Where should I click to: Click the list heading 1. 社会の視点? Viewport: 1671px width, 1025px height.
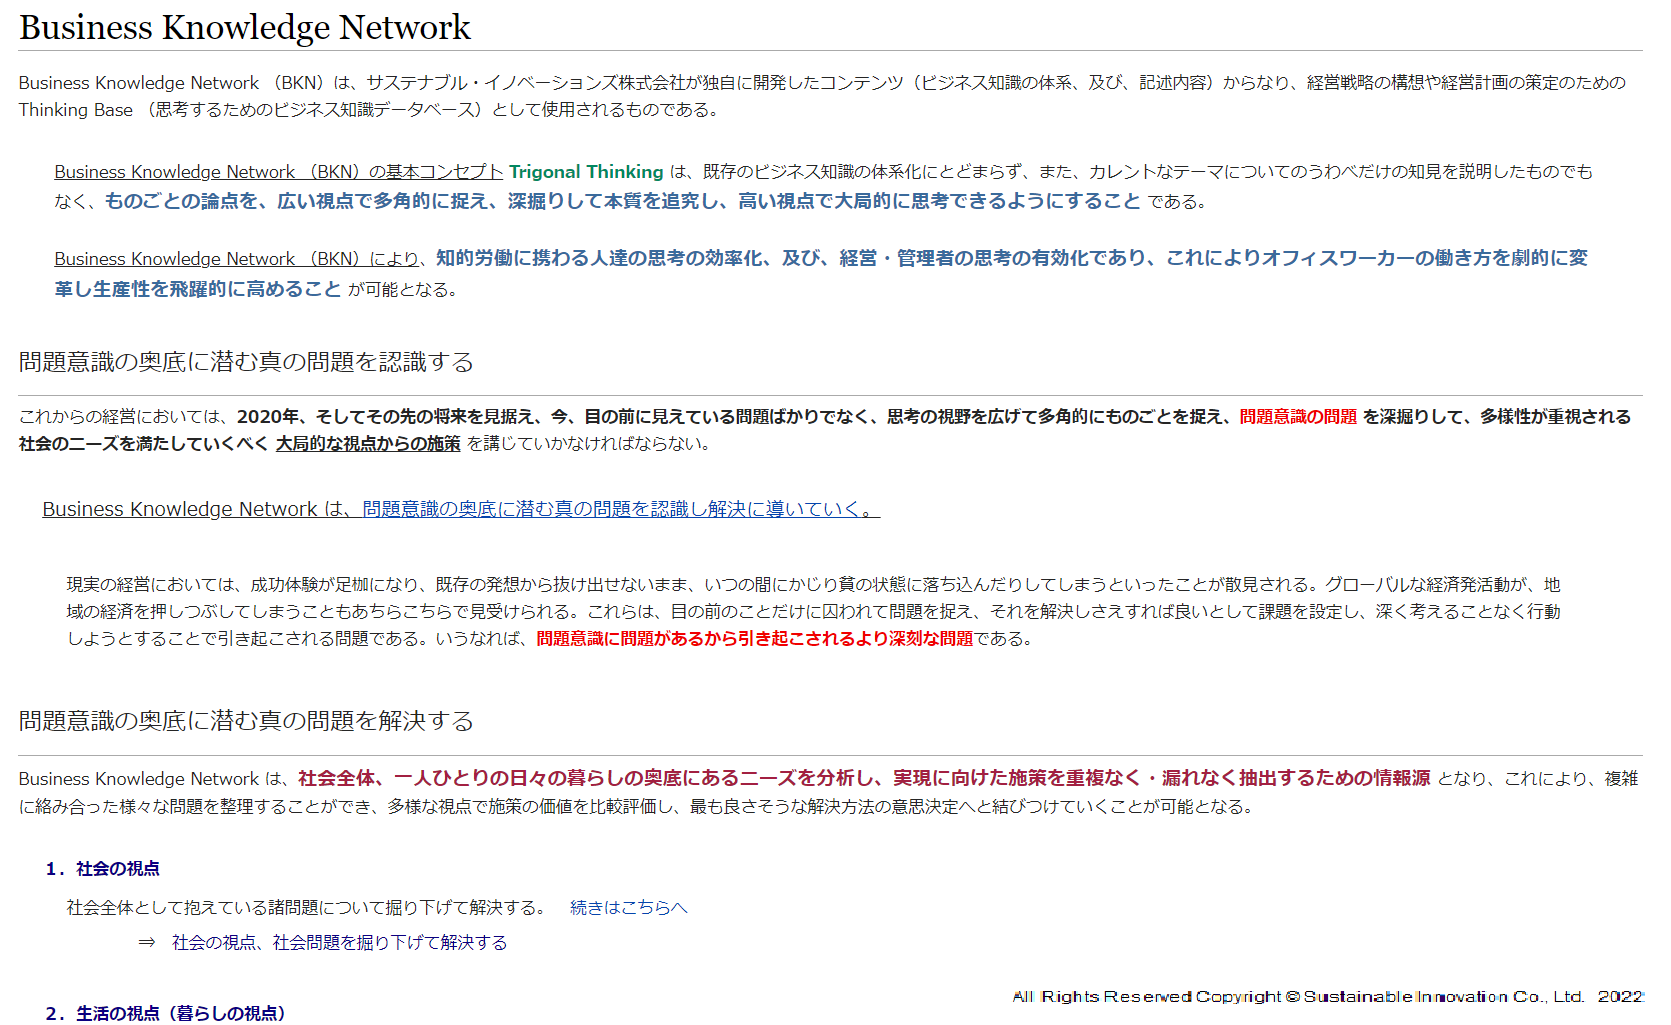pyautogui.click(x=103, y=869)
